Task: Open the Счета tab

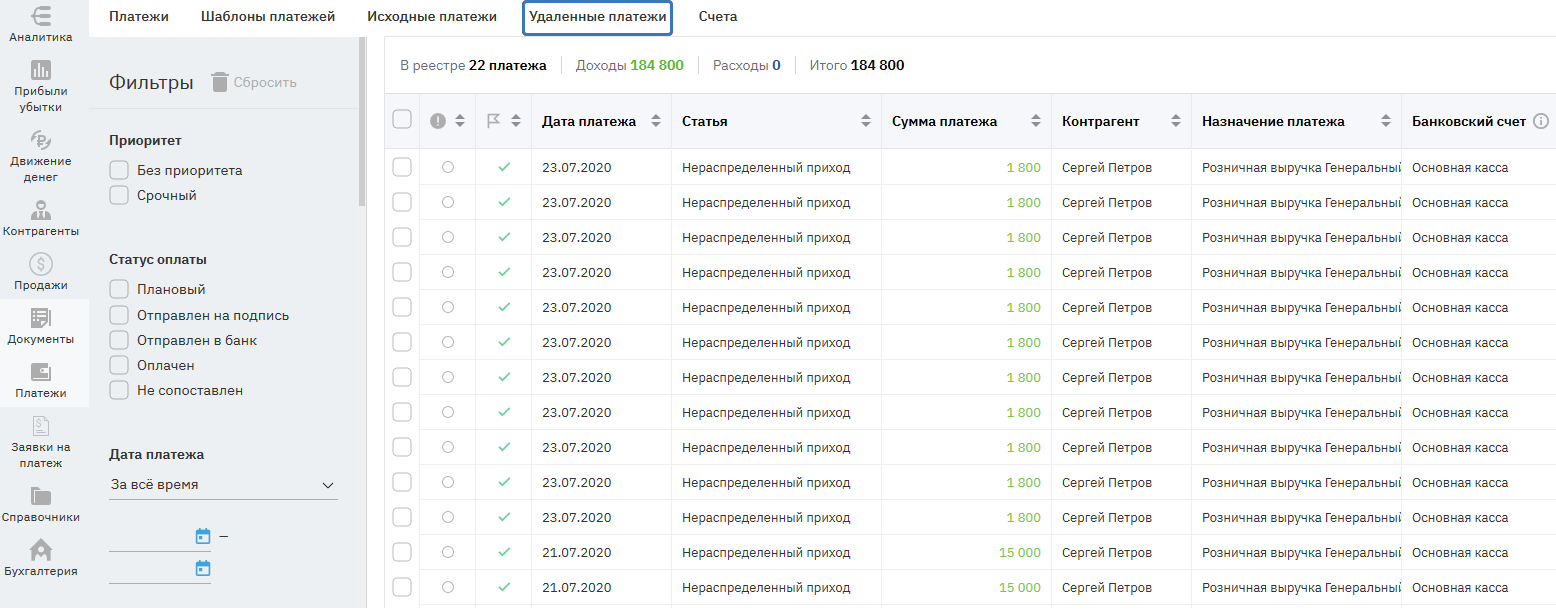Action: pyautogui.click(x=718, y=17)
